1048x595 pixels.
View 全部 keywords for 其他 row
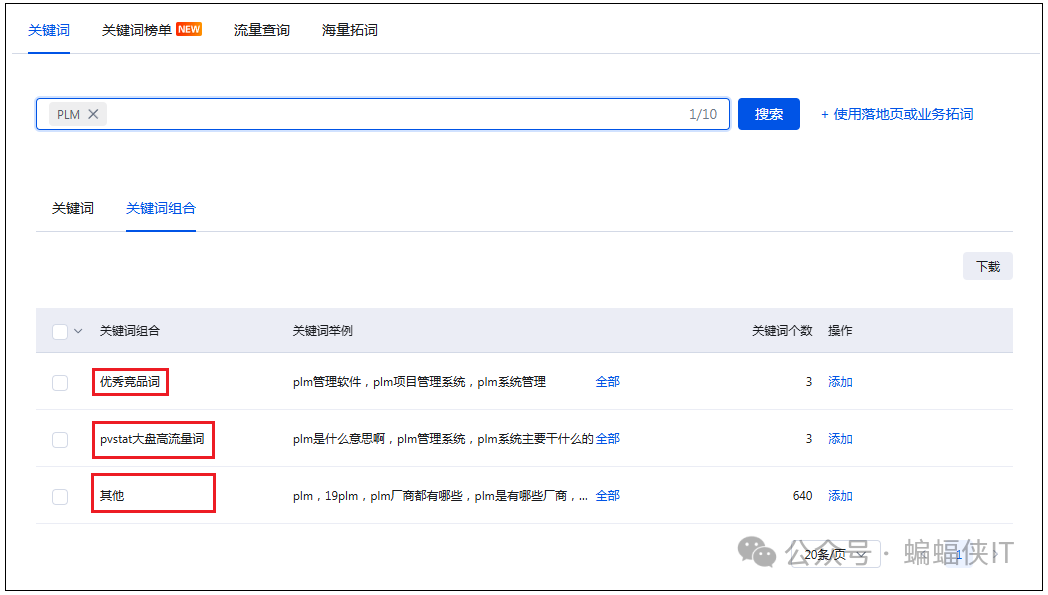pyautogui.click(x=607, y=496)
